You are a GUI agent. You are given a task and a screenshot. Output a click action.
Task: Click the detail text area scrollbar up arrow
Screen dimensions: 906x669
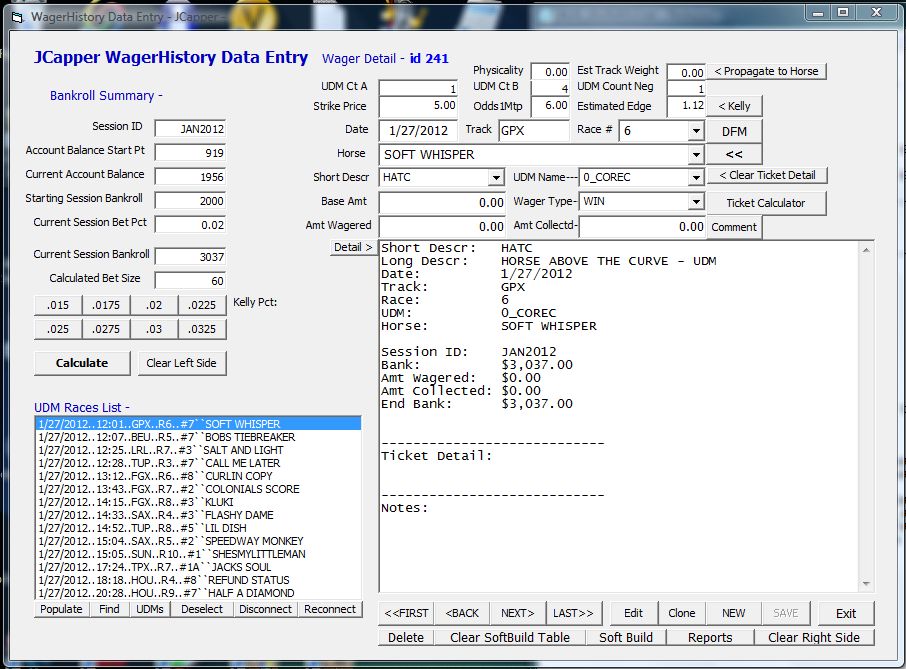(x=866, y=250)
